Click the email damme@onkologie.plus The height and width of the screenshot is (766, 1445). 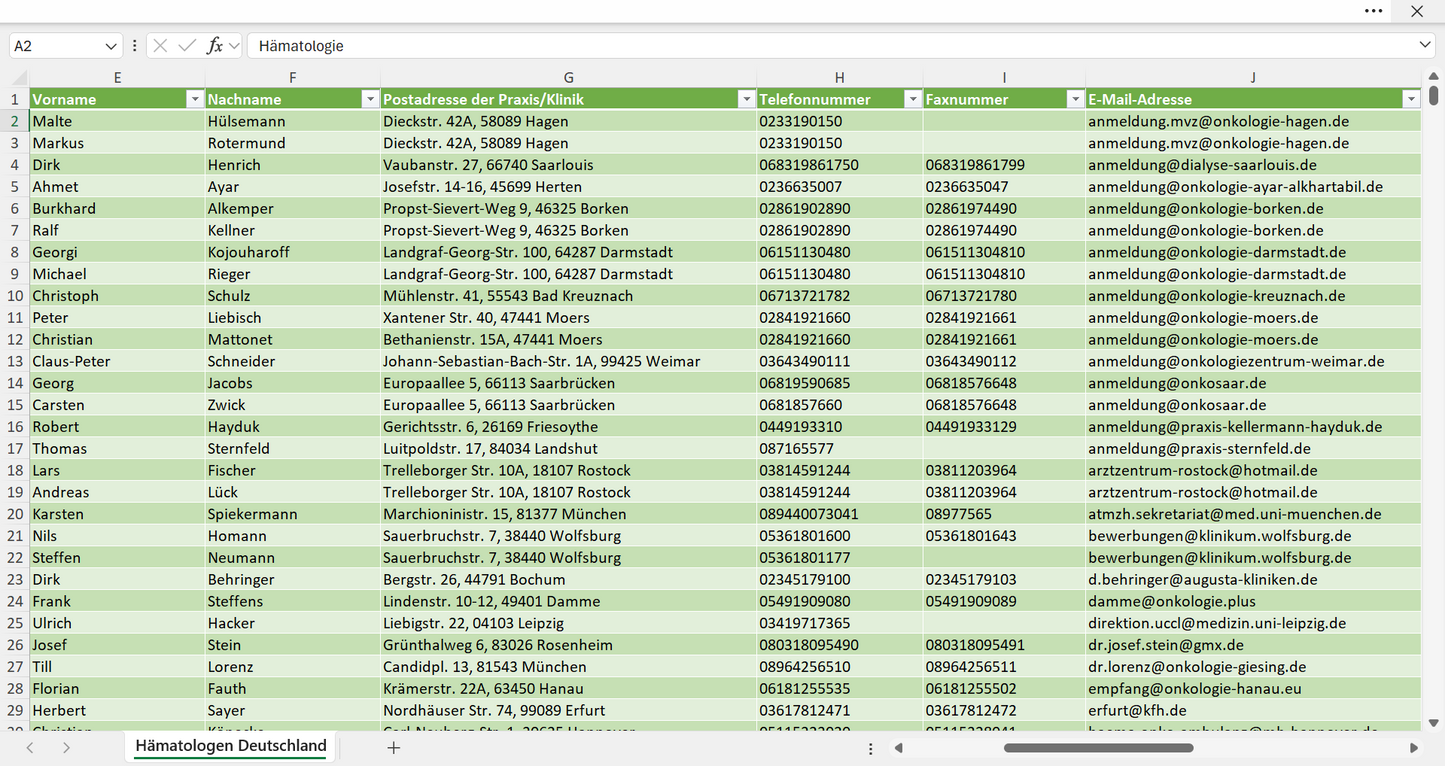coord(1172,601)
